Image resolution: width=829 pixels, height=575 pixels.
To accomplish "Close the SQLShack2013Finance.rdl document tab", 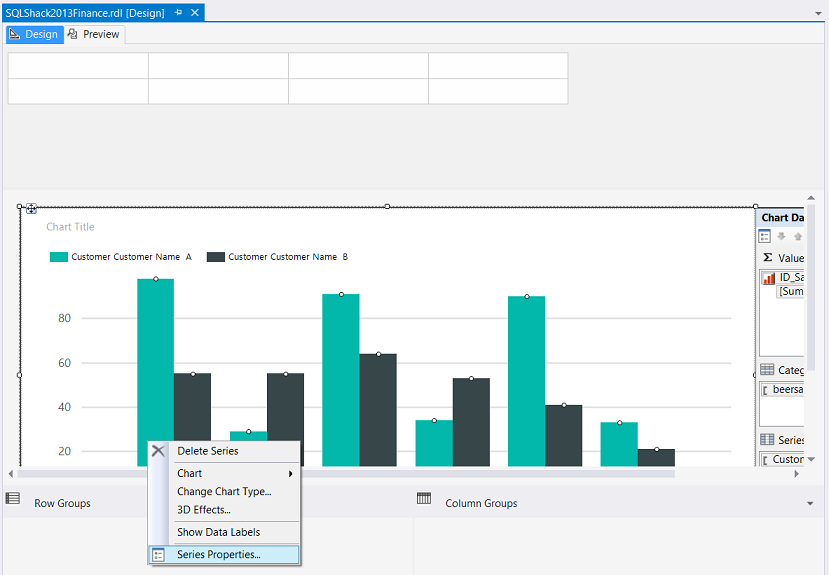I will [195, 13].
